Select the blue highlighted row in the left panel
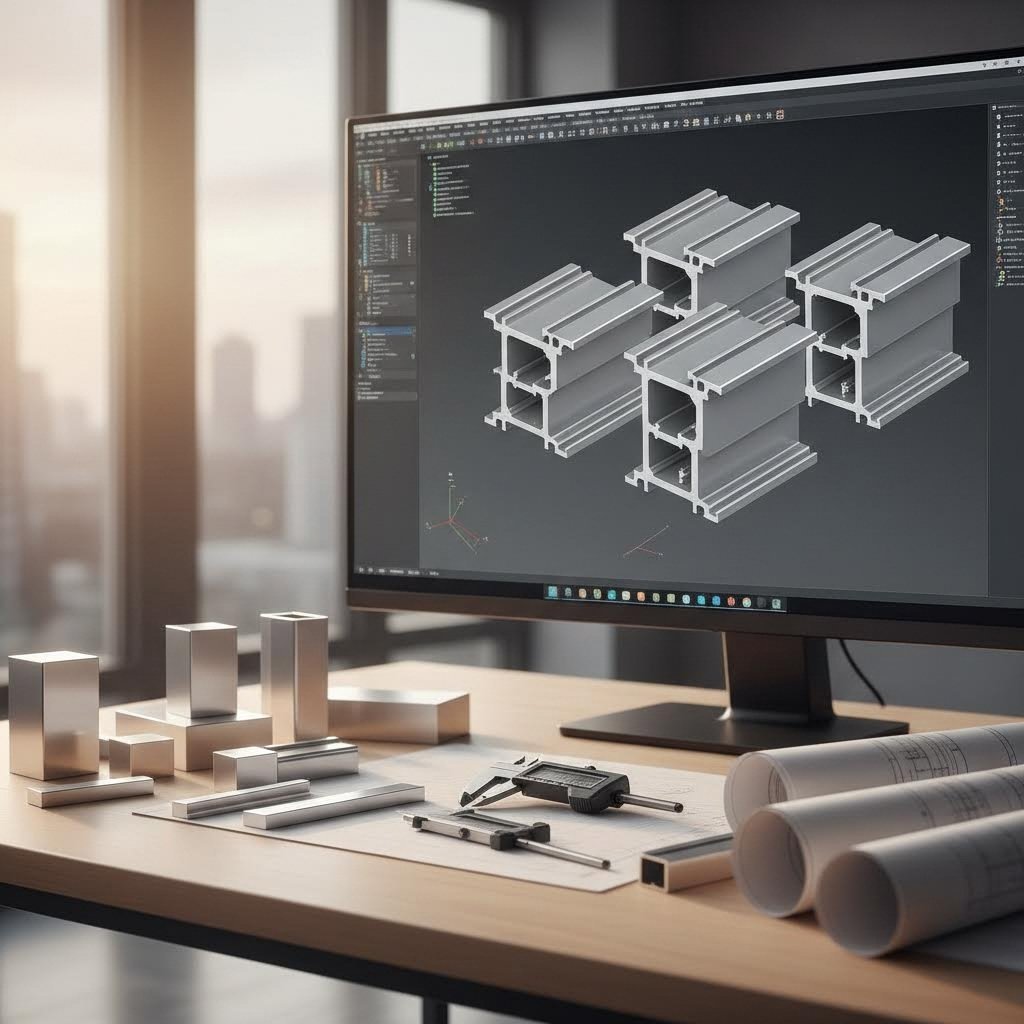 (x=386, y=332)
